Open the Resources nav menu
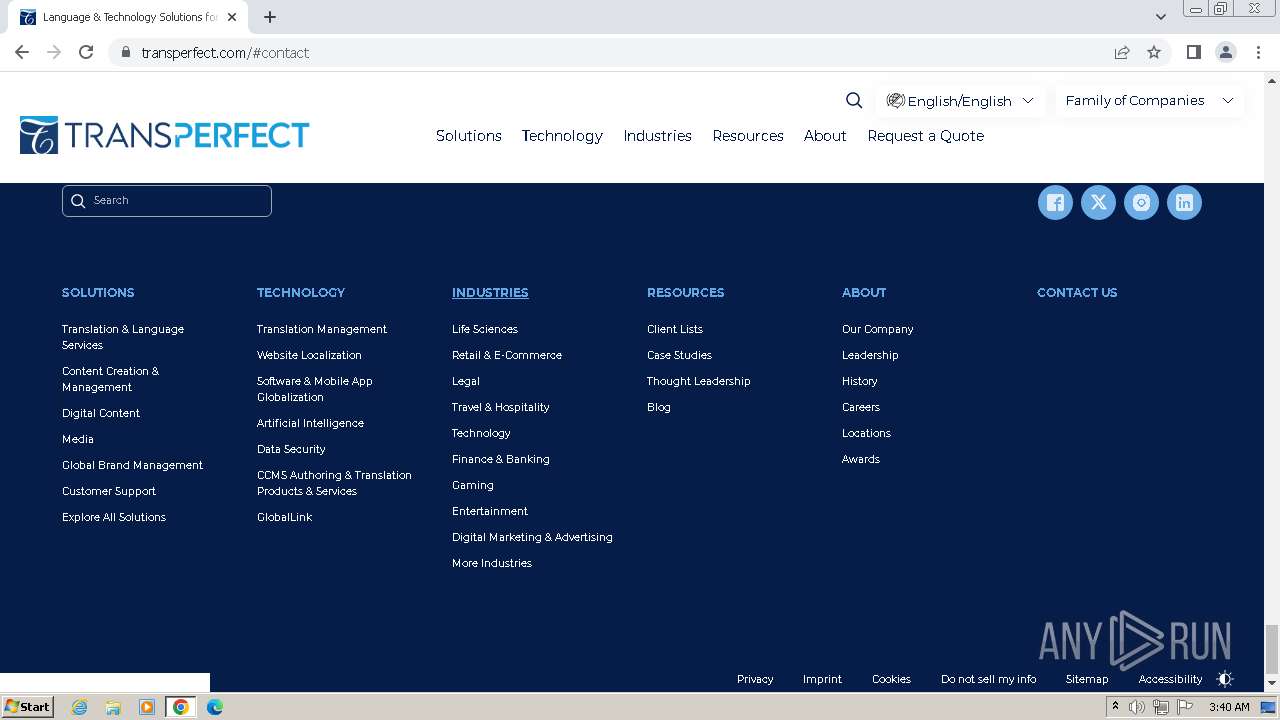 748,136
